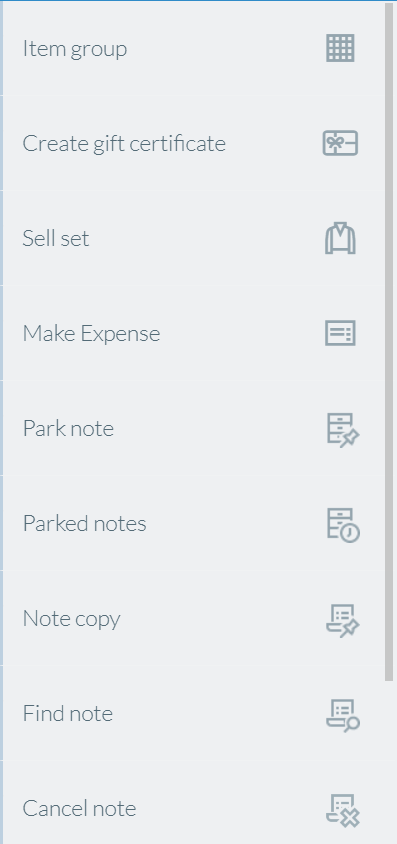The height and width of the screenshot is (844, 397).
Task: Select Create gift certificate
Action: pyautogui.click(x=194, y=143)
